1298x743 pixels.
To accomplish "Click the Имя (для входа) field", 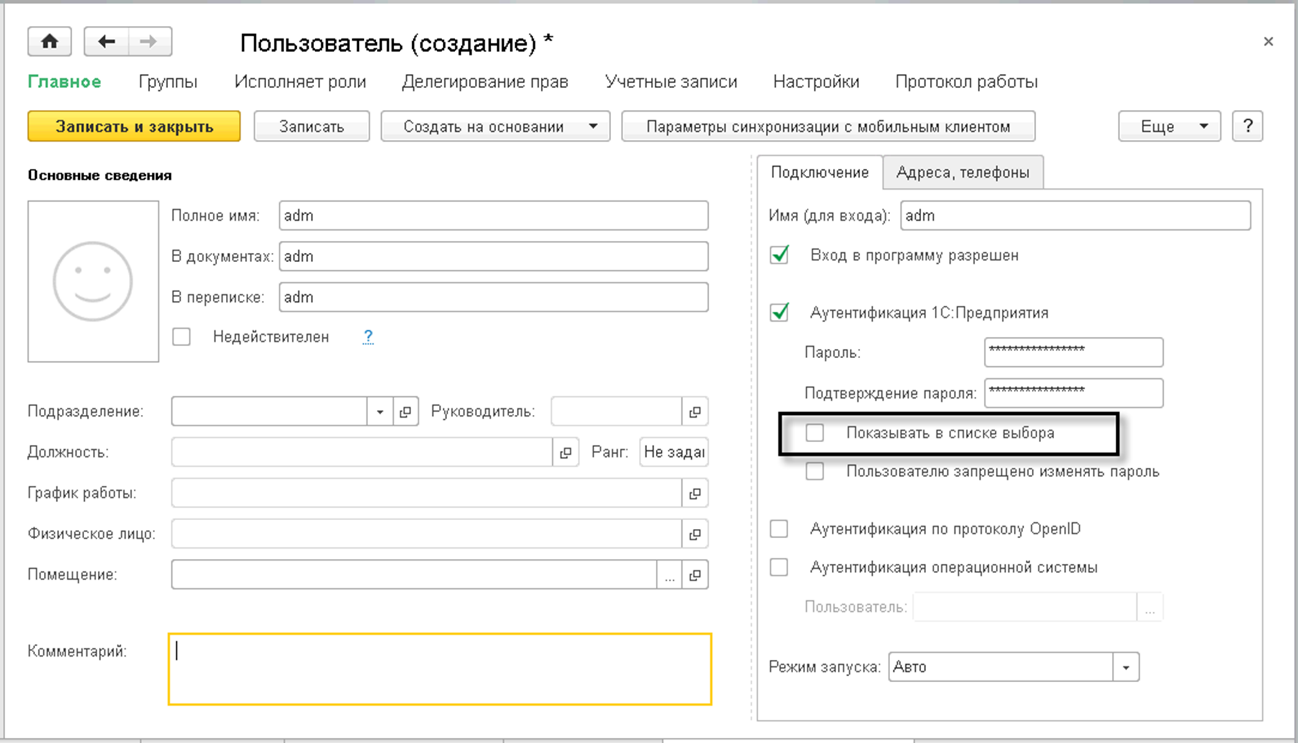I will pyautogui.click(x=1076, y=215).
